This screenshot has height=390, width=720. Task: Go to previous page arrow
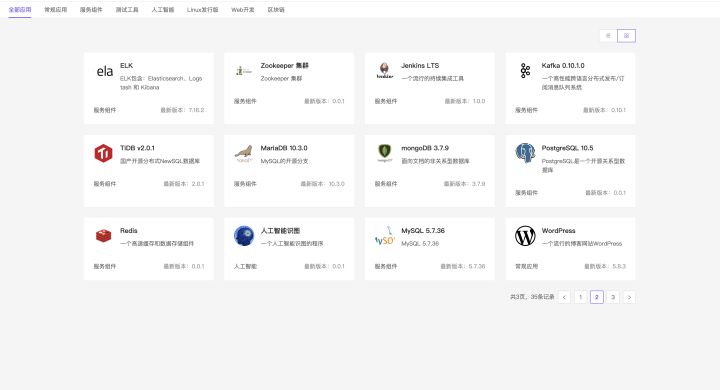point(564,297)
